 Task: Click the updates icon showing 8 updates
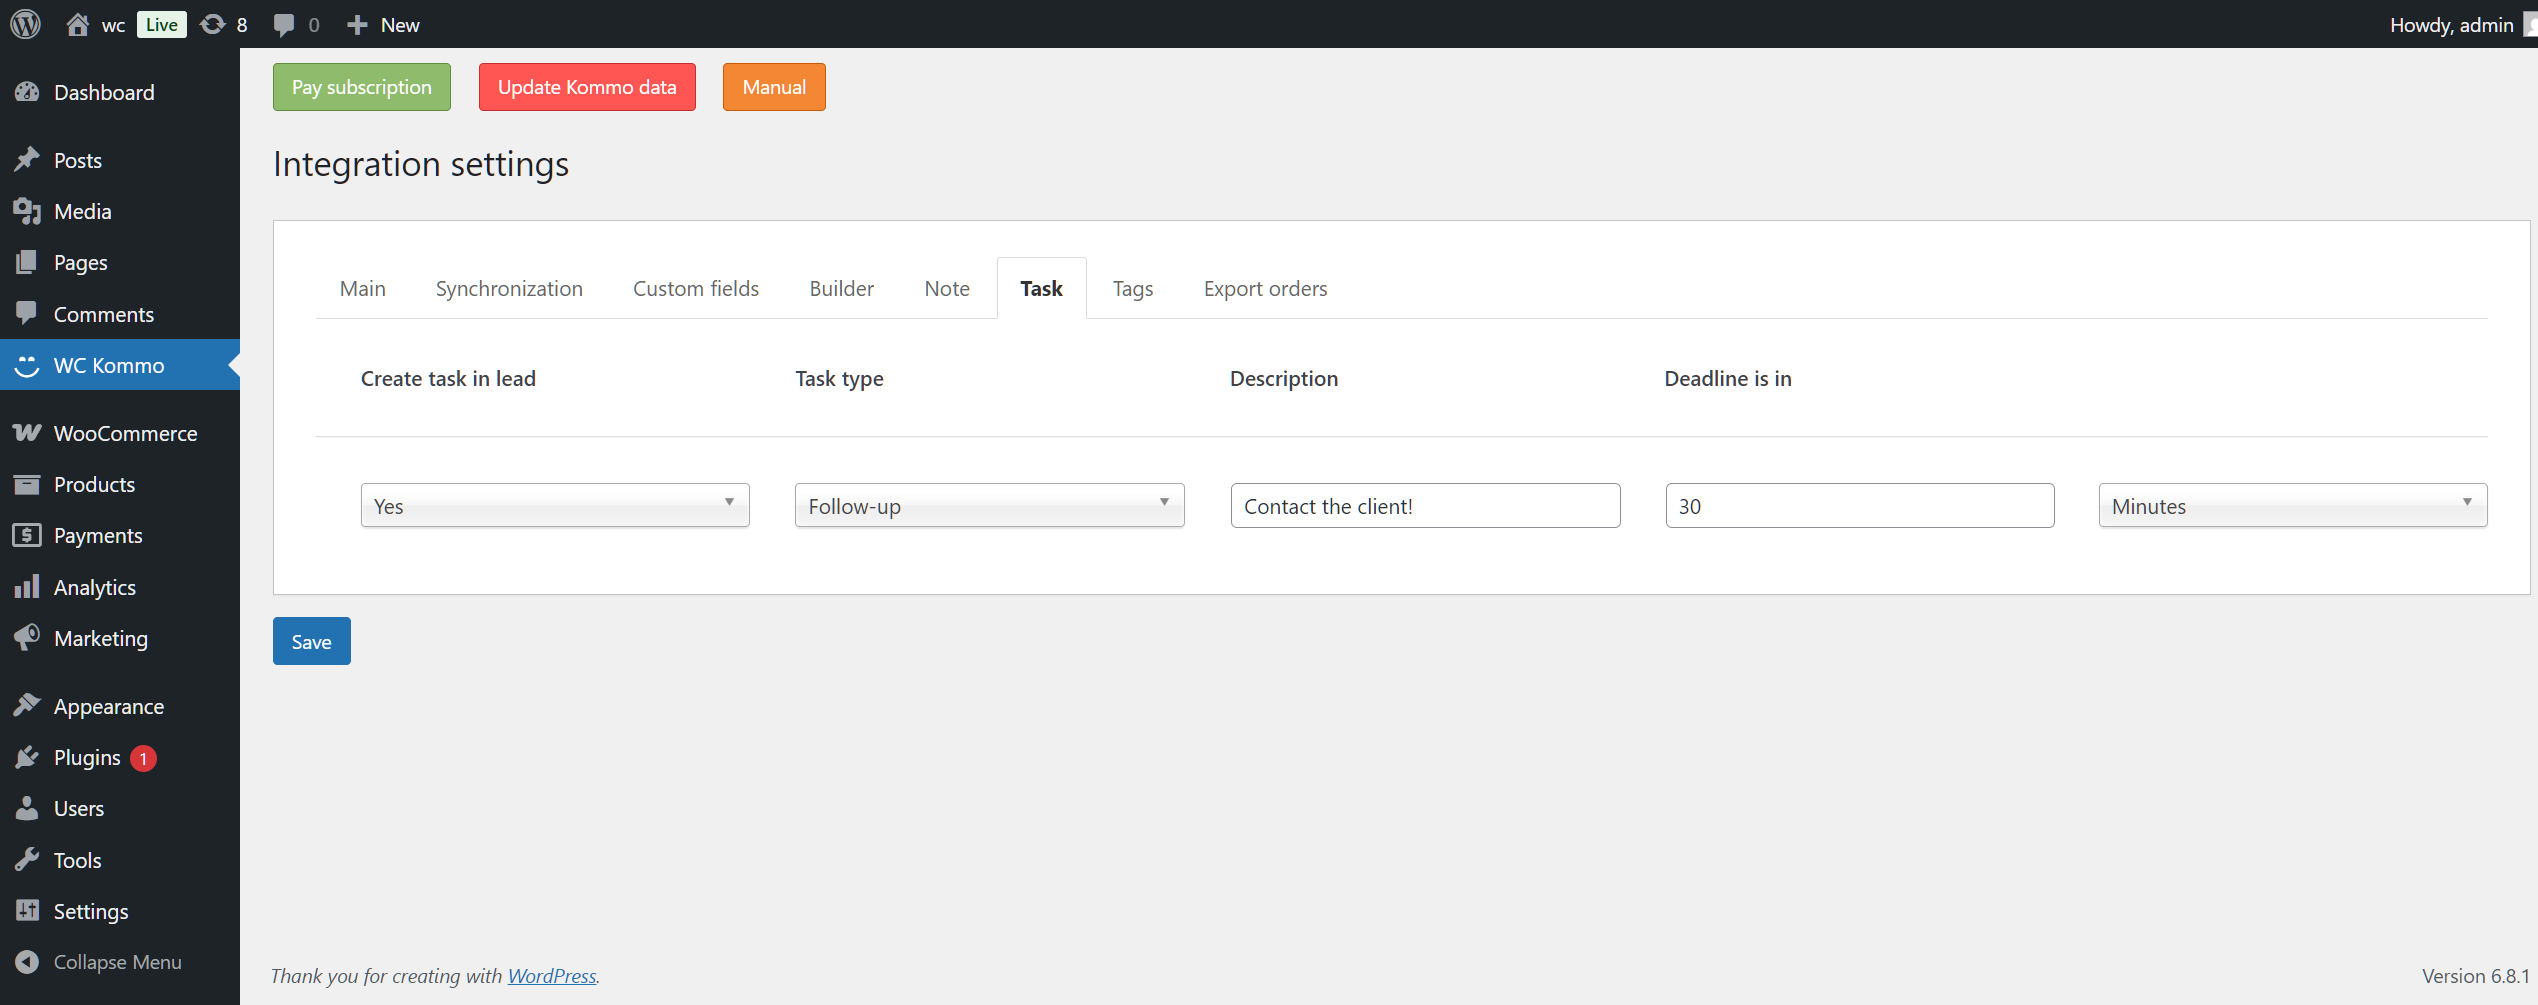pyautogui.click(x=211, y=24)
